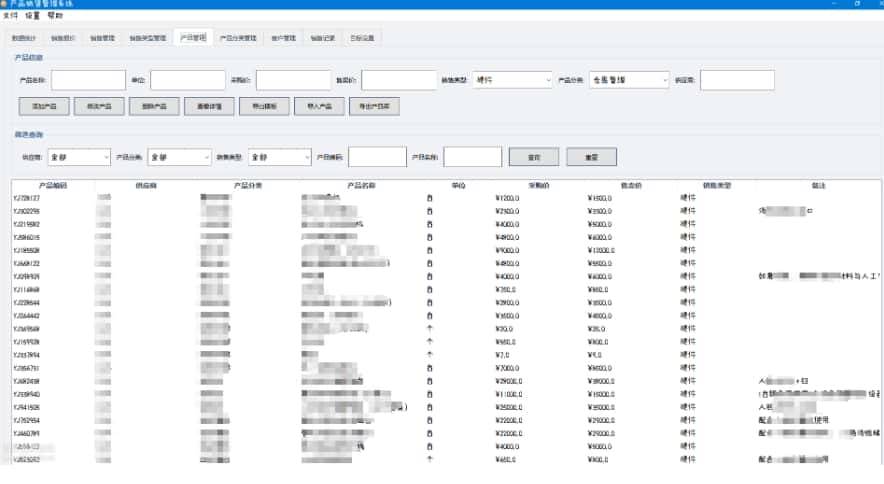Open the 销售类型 filter dropdown set to 全部
The image size is (884, 484).
pos(279,157)
